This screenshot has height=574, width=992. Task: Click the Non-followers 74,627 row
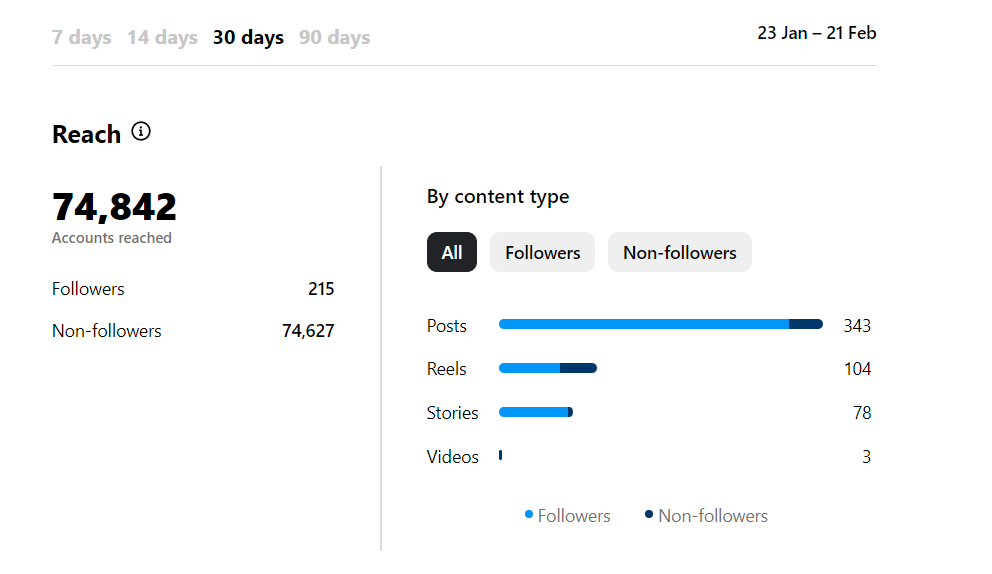[x=192, y=331]
